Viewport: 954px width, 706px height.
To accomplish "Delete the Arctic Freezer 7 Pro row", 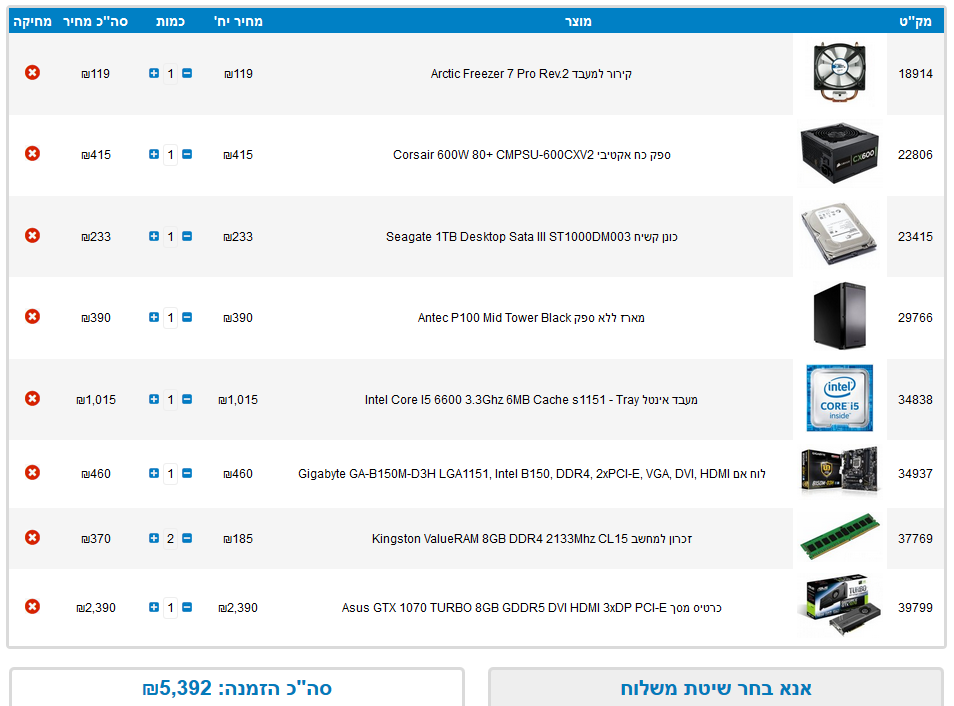I will pyautogui.click(x=32, y=72).
